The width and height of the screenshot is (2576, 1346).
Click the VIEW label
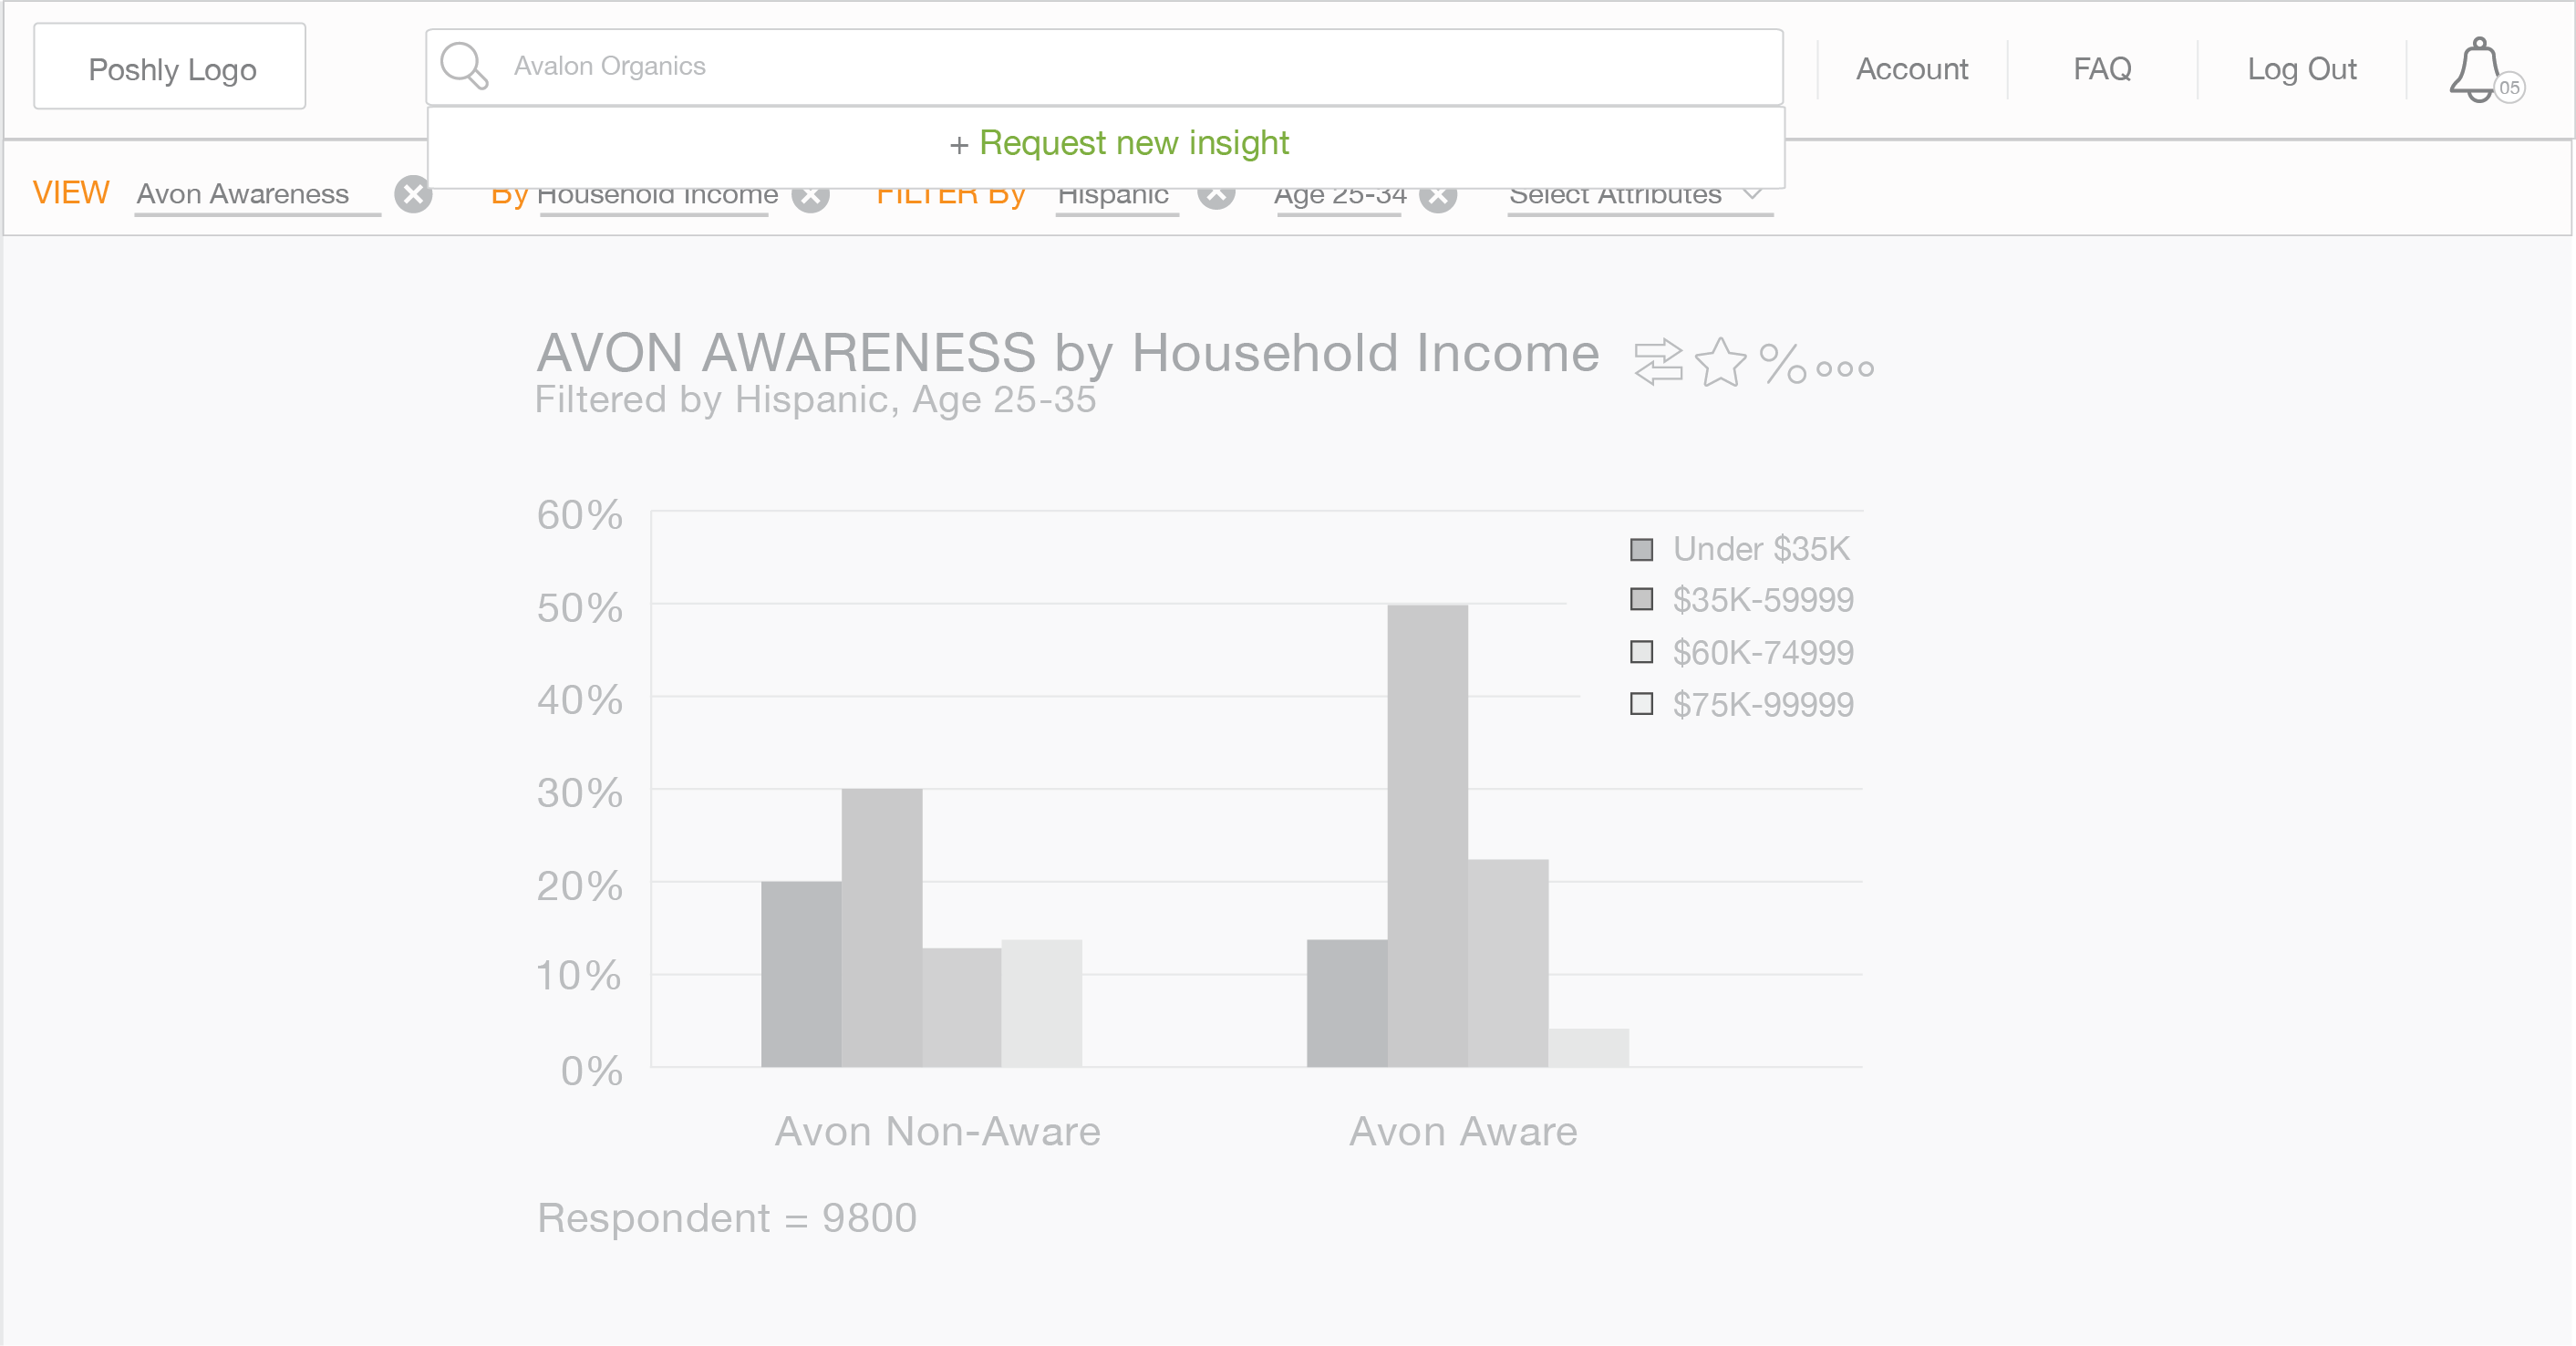(x=71, y=193)
